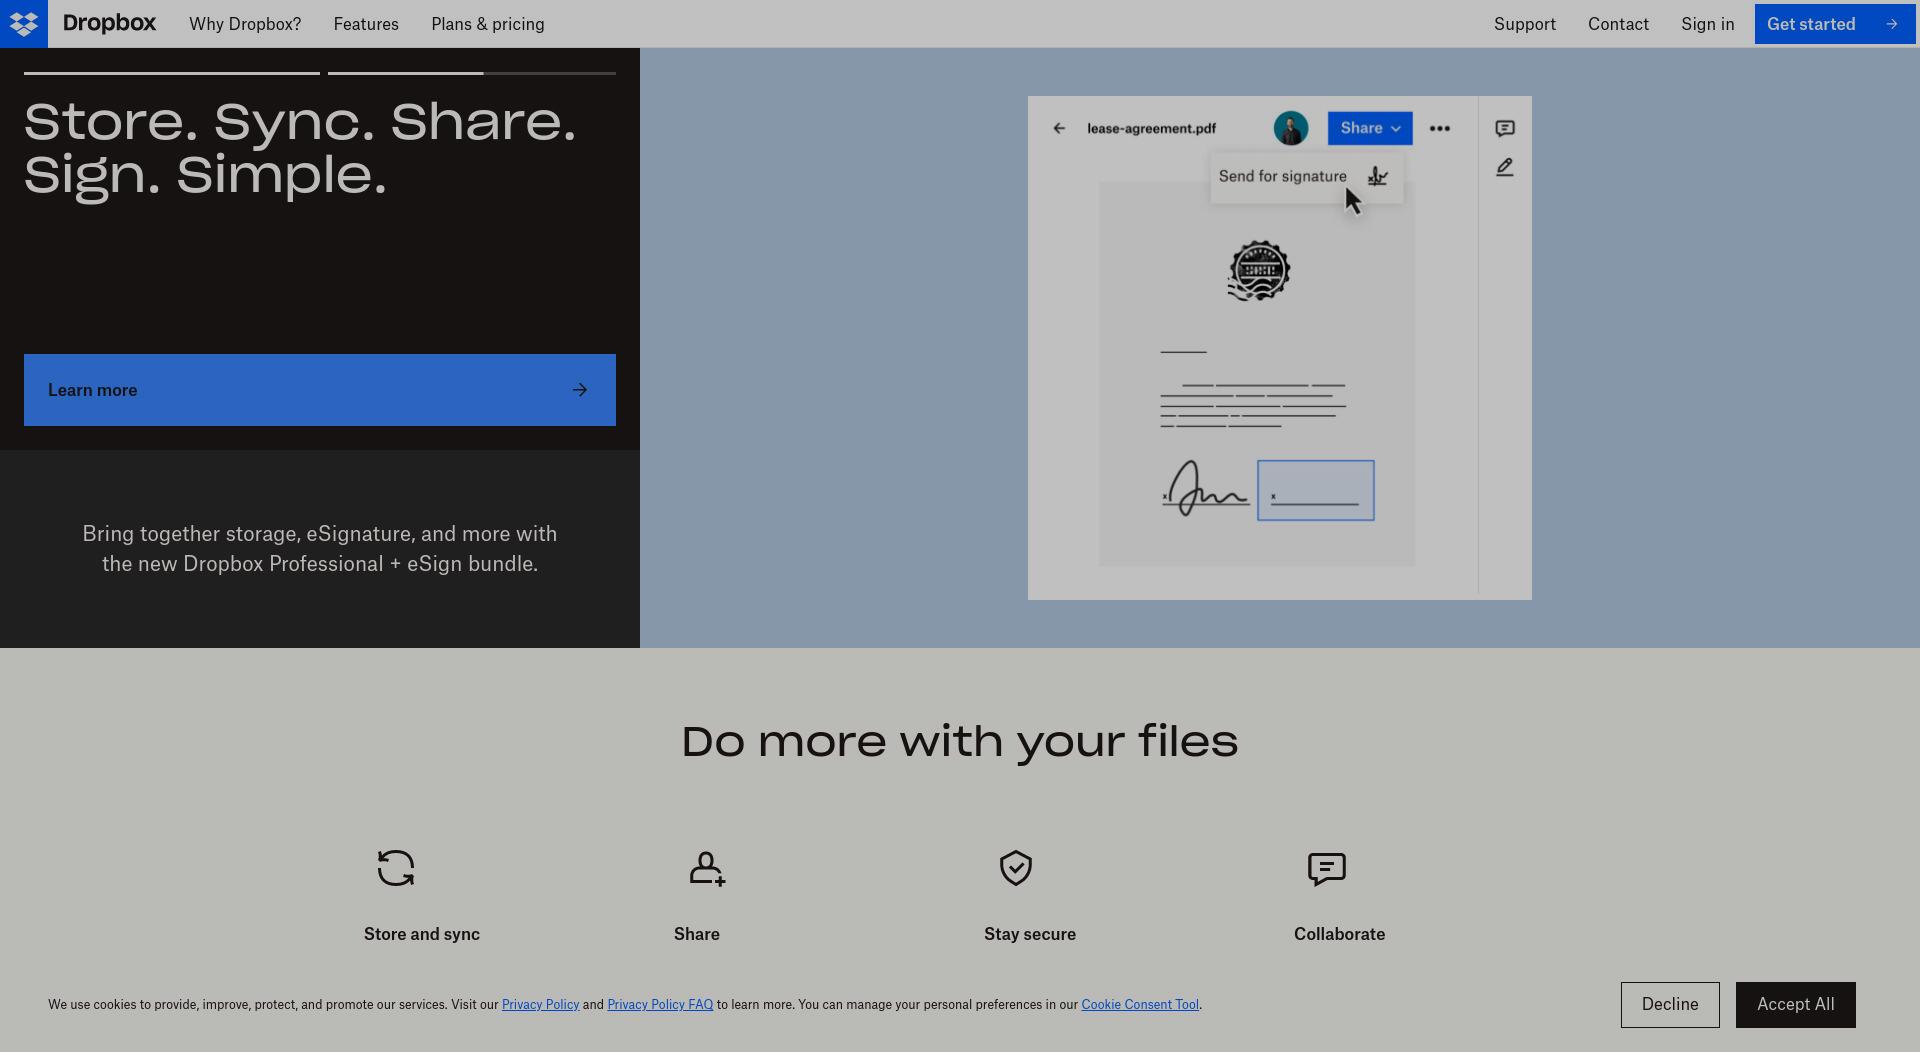Click the Do more with your files heading
Viewport: 1920px width, 1052px height.
pos(960,742)
